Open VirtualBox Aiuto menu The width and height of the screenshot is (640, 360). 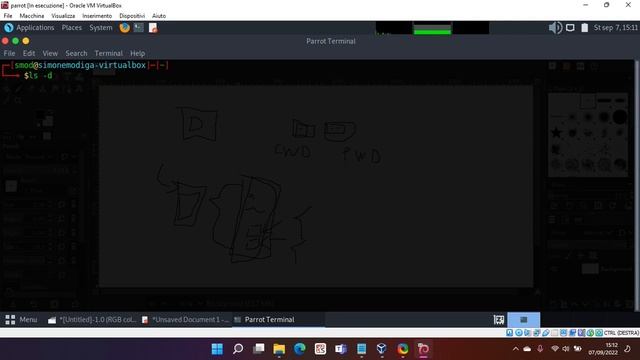[x=159, y=16]
